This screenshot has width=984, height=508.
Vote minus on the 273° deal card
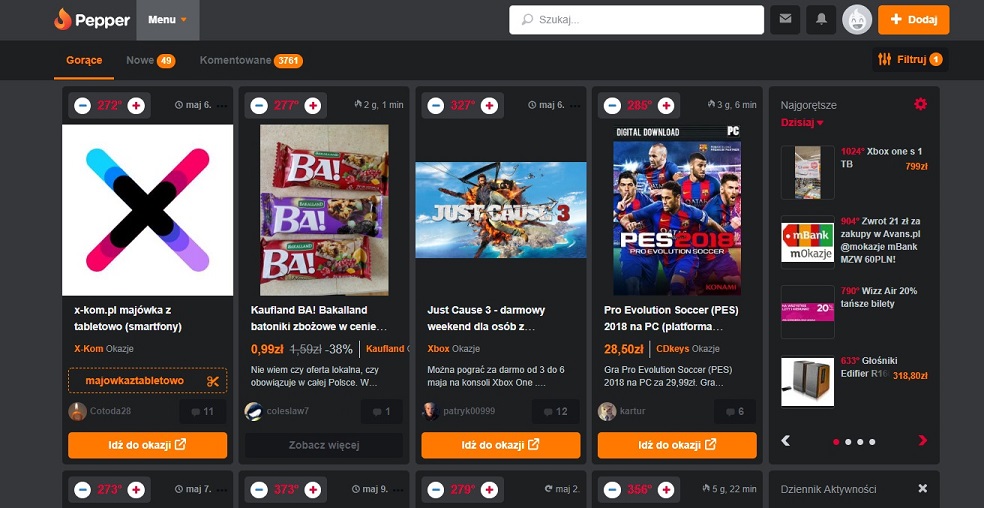(x=82, y=490)
